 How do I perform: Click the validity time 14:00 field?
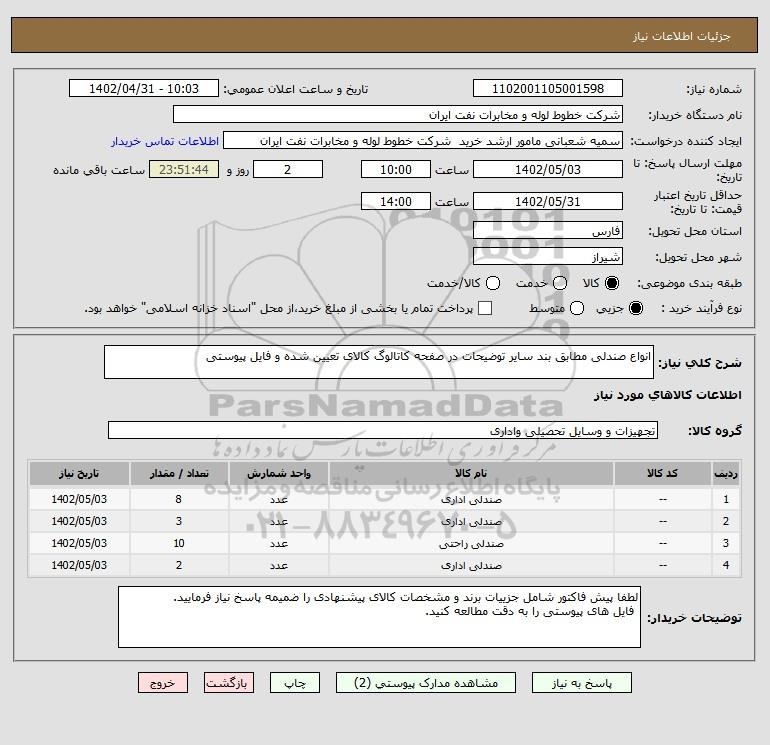(396, 201)
